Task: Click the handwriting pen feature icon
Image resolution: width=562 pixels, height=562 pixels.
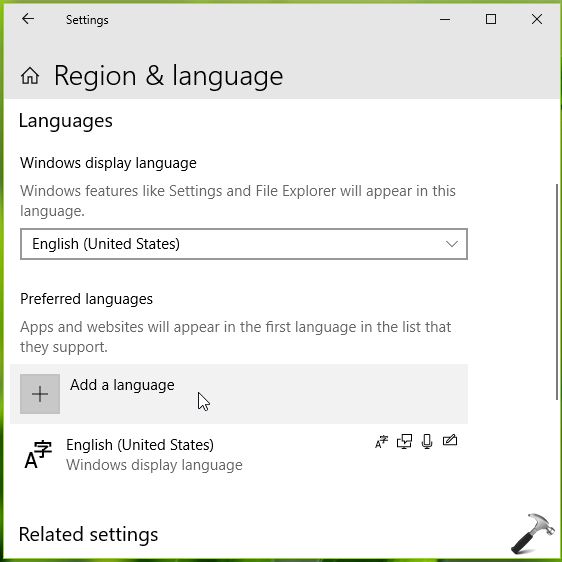Action: click(x=450, y=440)
